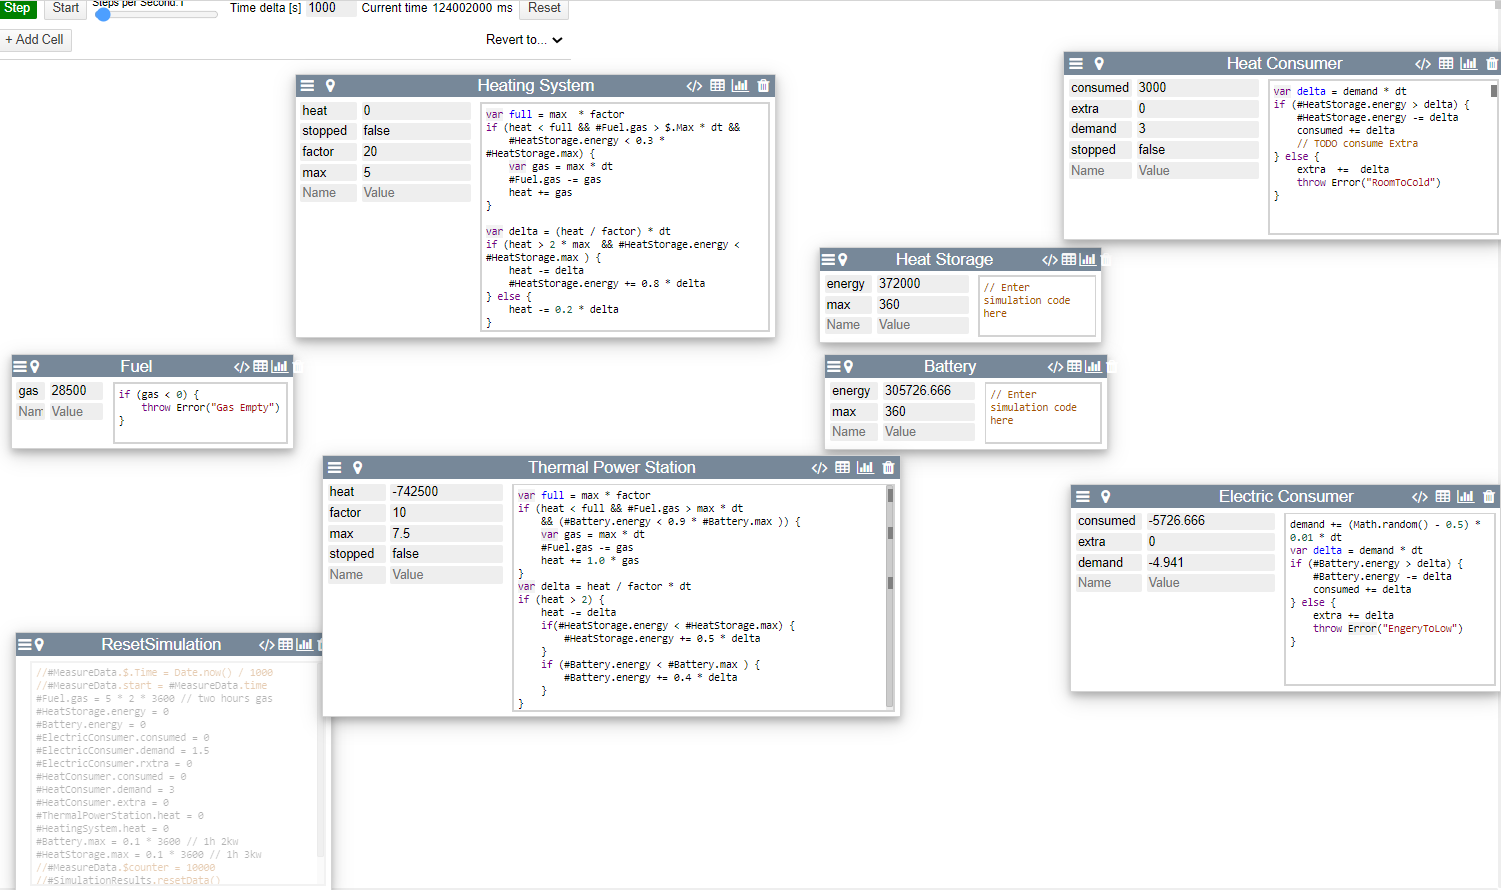Screen dimensions: 1501x890
Task: Delete the Heating System cell with trash icon
Action: pyautogui.click(x=763, y=86)
